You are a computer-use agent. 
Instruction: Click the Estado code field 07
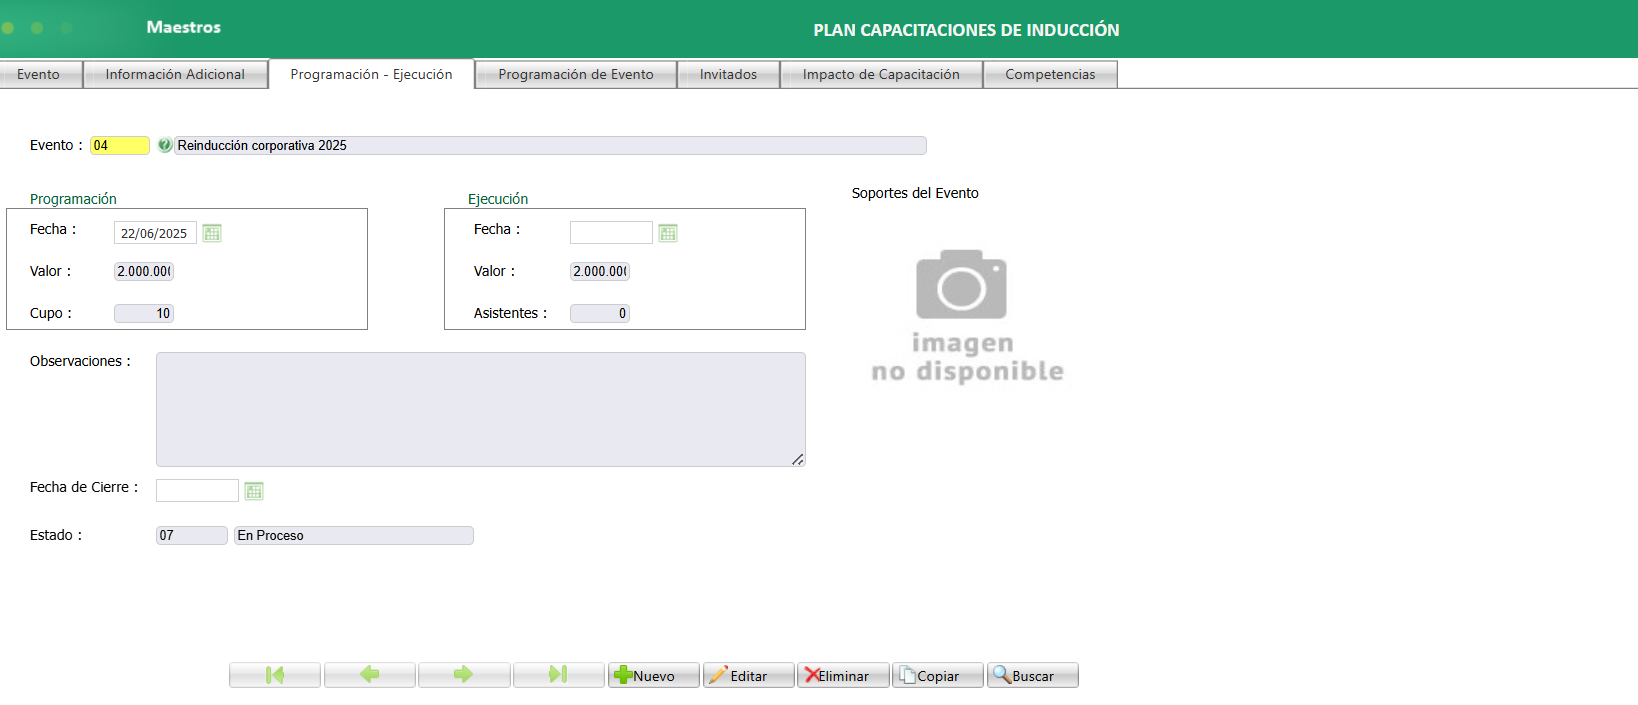(192, 535)
